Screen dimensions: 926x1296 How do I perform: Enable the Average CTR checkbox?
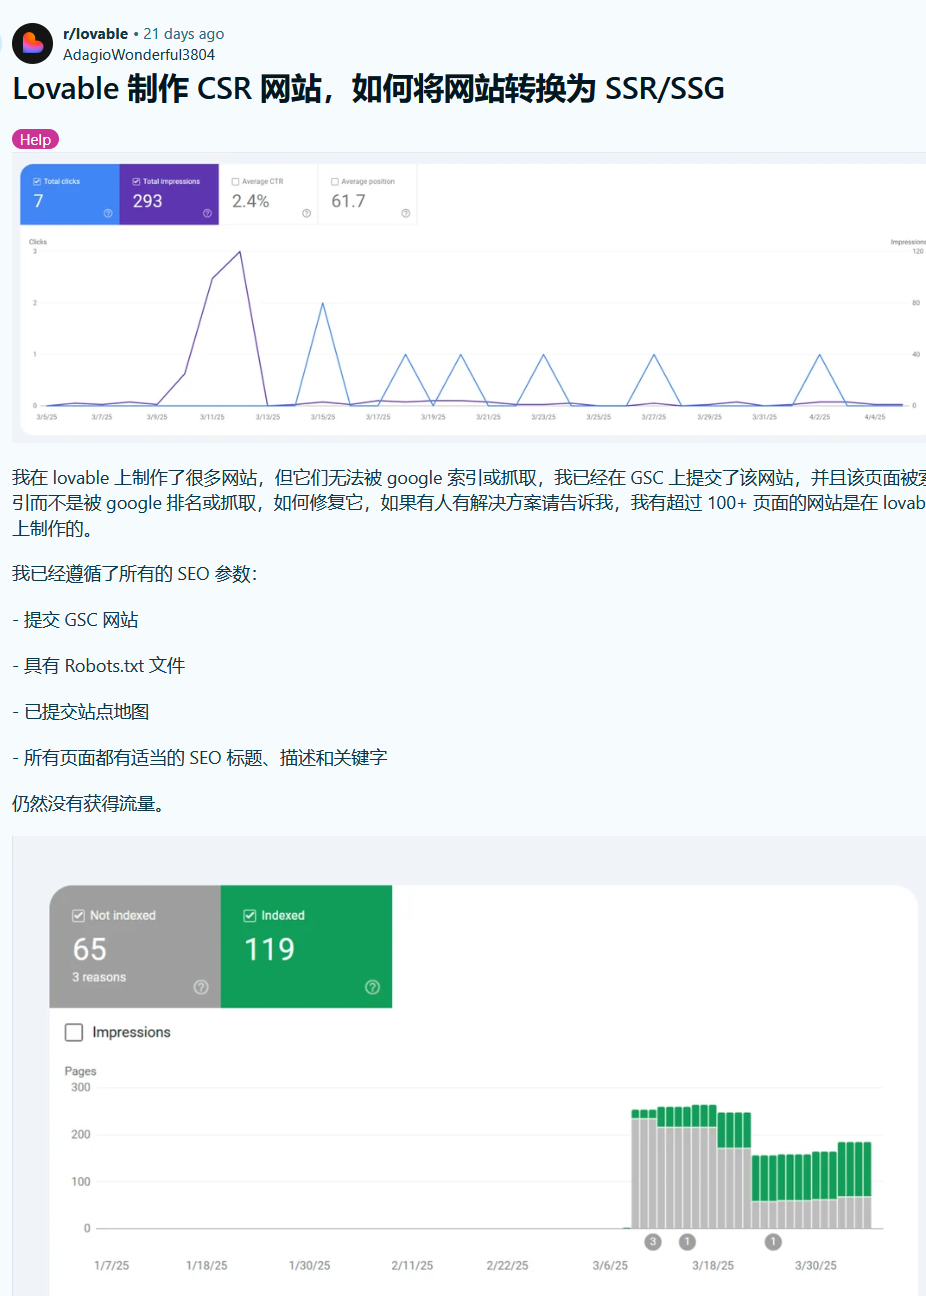235,181
